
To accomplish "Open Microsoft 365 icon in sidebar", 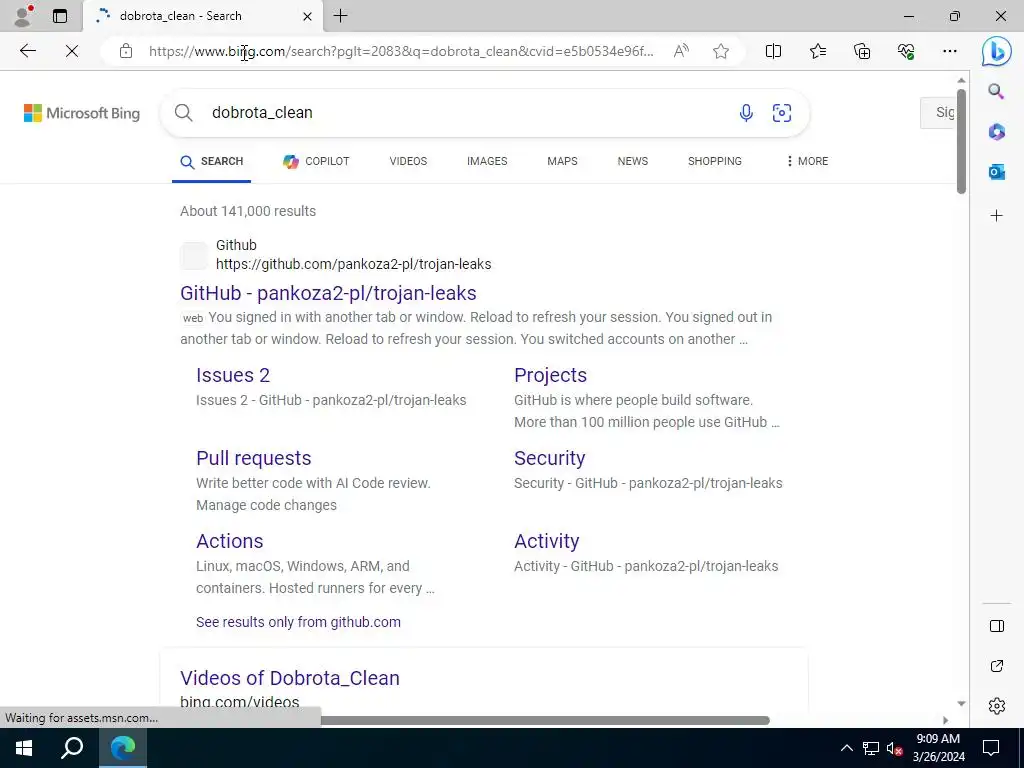I will (x=996, y=131).
